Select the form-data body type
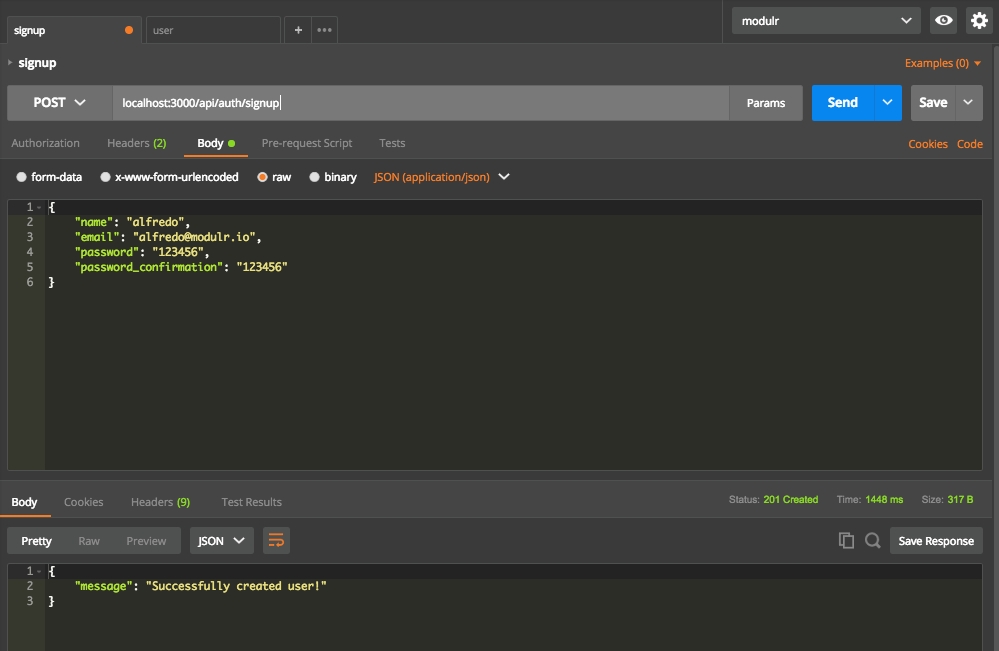 tap(22, 177)
